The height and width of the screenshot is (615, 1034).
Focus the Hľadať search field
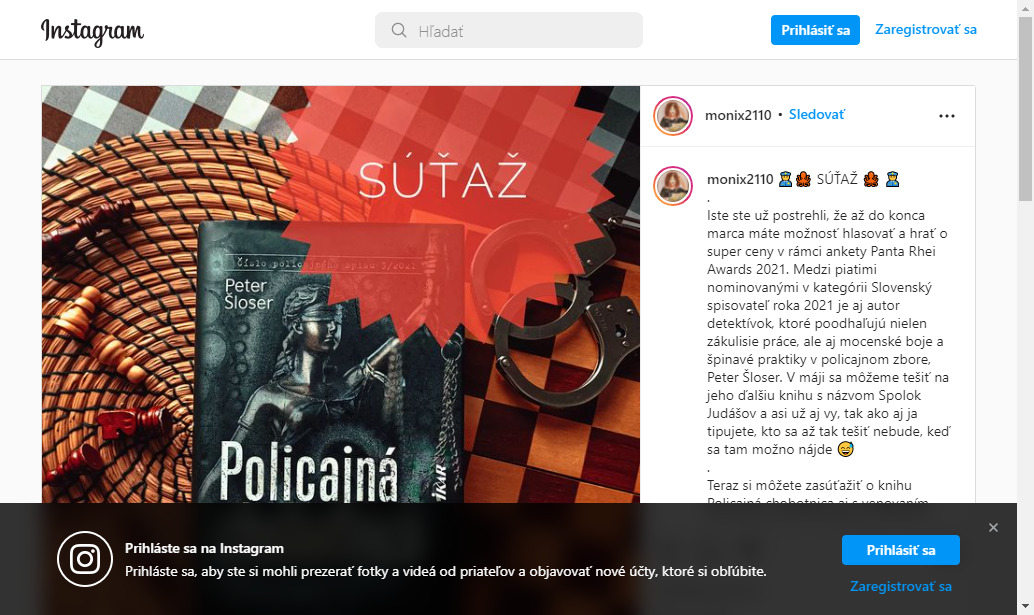(x=508, y=30)
